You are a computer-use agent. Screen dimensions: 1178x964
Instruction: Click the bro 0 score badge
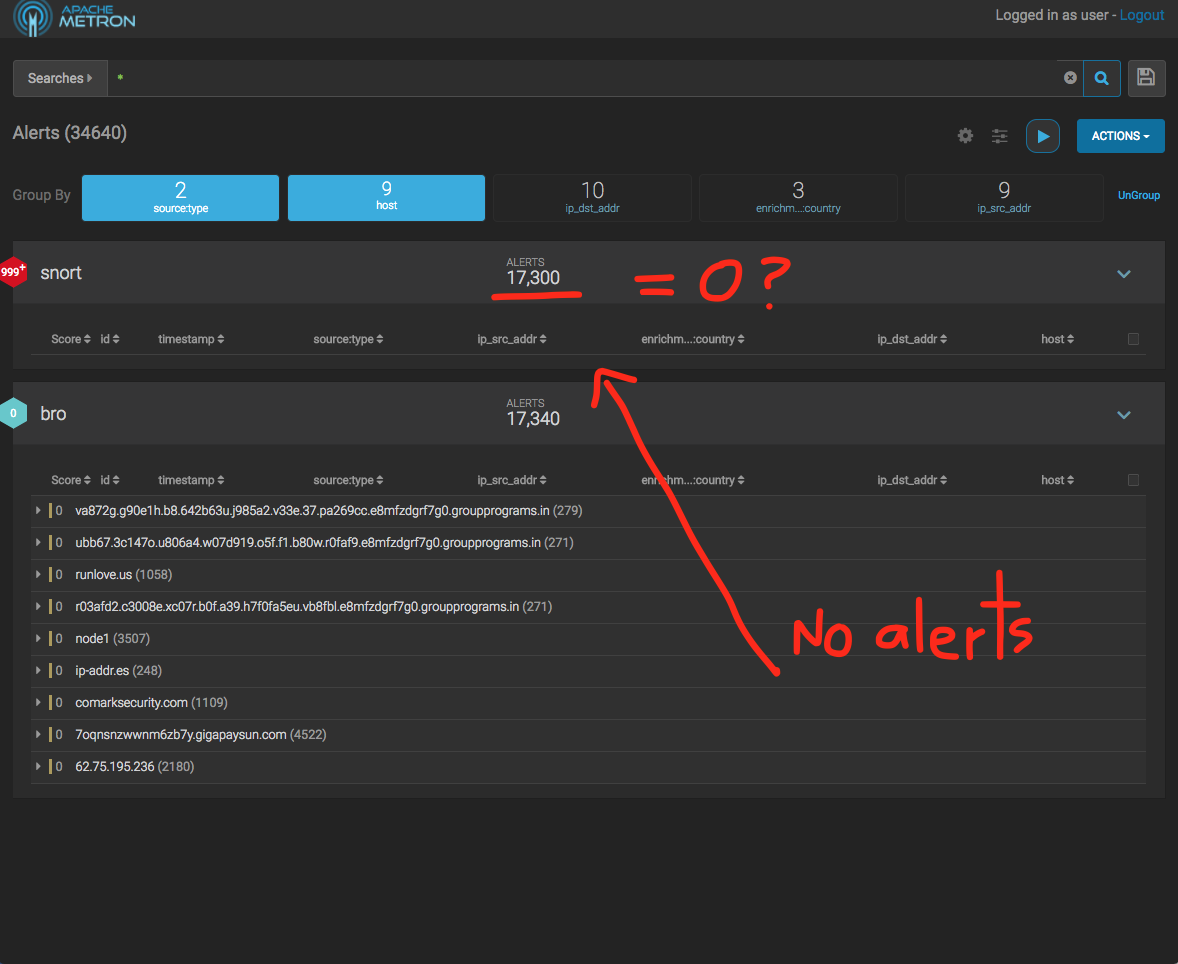pyautogui.click(x=13, y=413)
